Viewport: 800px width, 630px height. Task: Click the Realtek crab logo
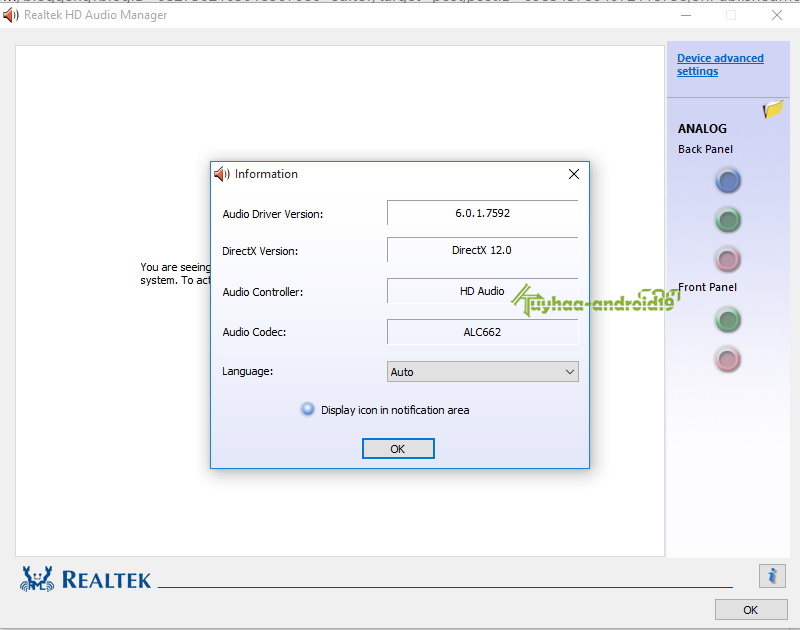point(37,579)
